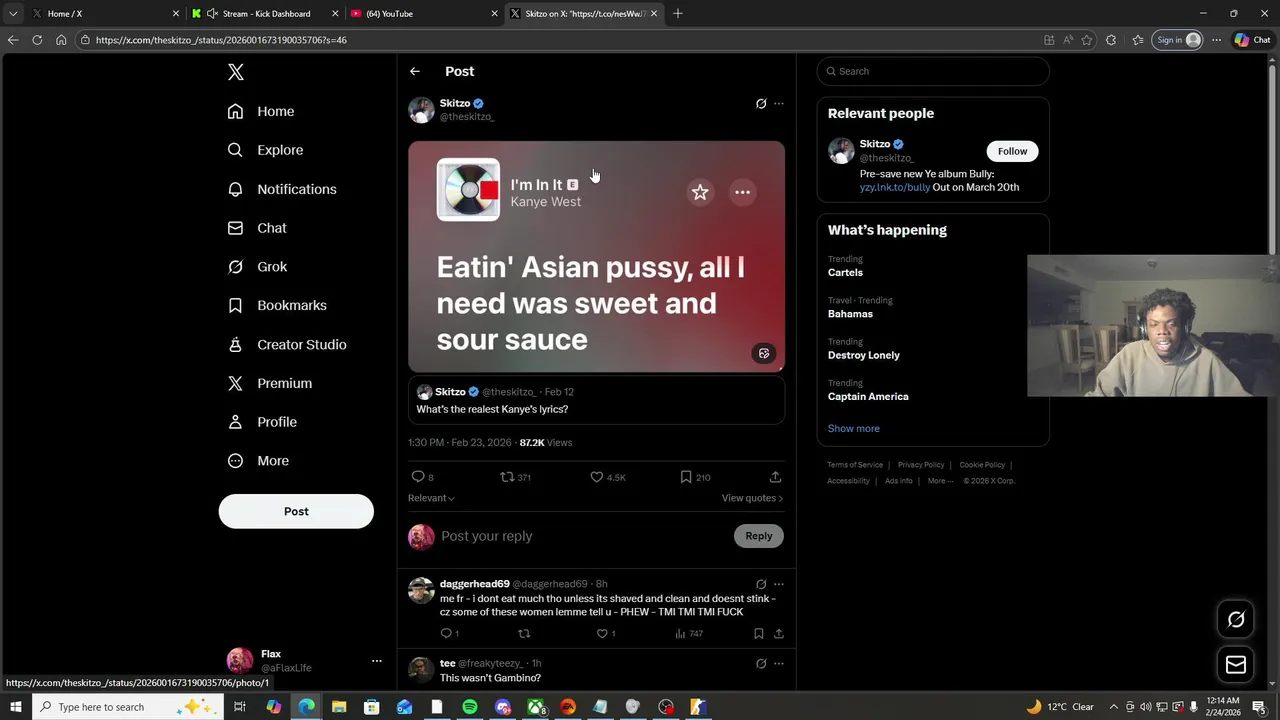
Task: Open Spotify from taskbar
Action: point(470,707)
